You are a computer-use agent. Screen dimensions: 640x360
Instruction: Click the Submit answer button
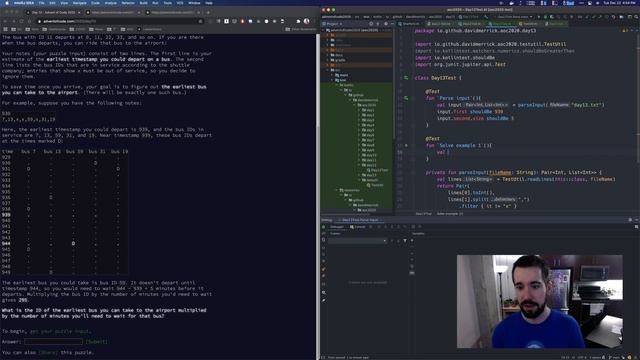click(x=96, y=342)
